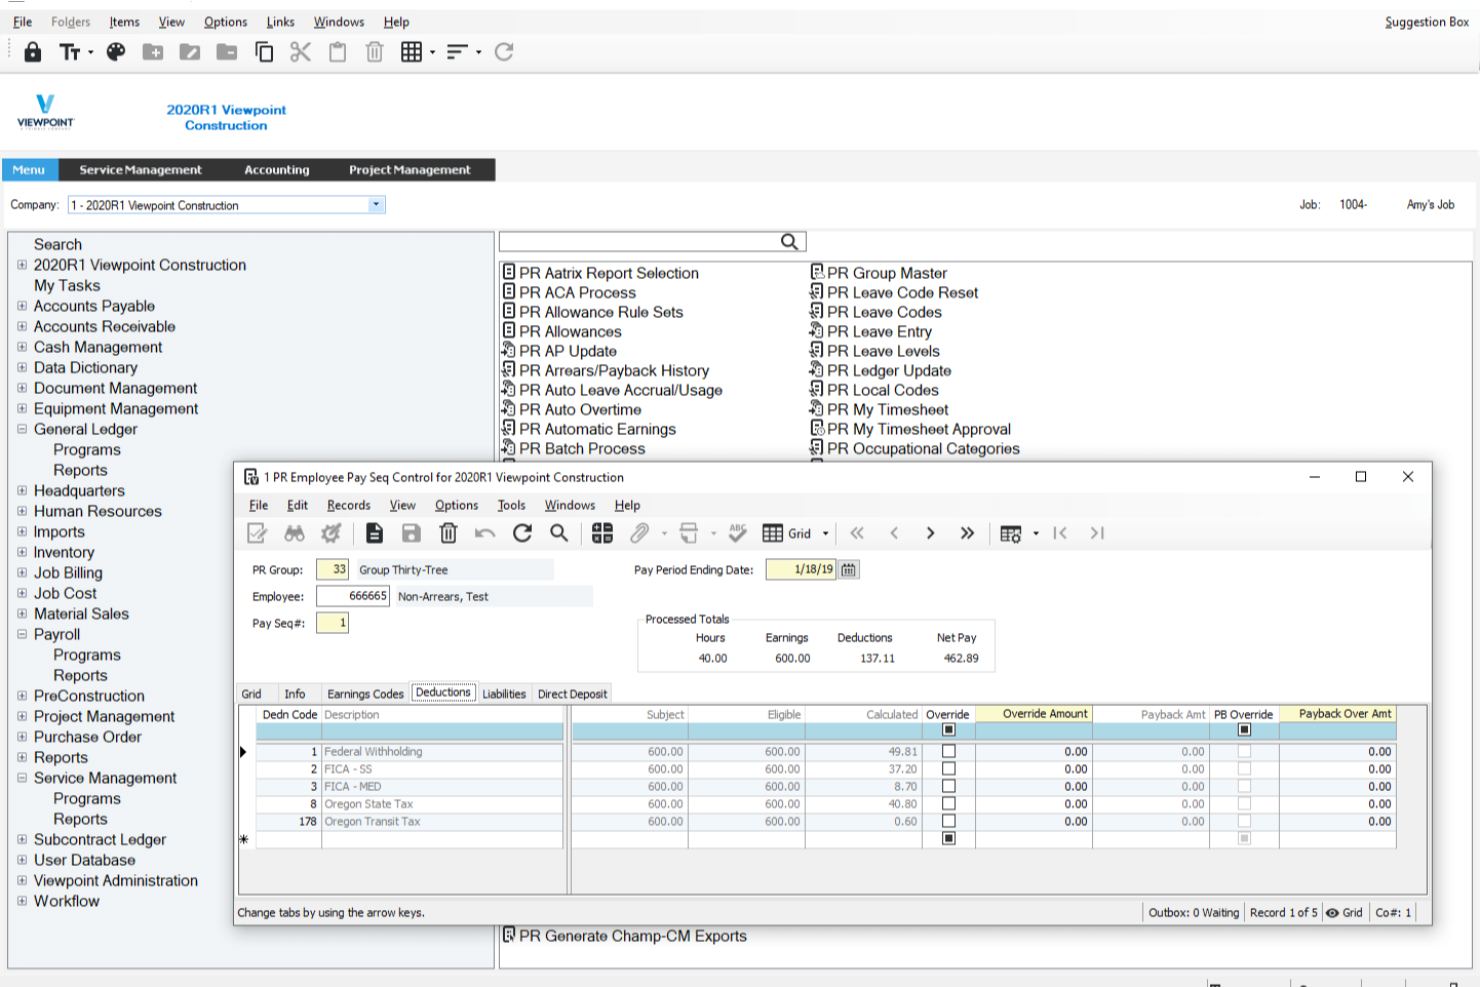Click the add folder icon in the main toolbar
The image size is (1480, 987).
tap(153, 52)
